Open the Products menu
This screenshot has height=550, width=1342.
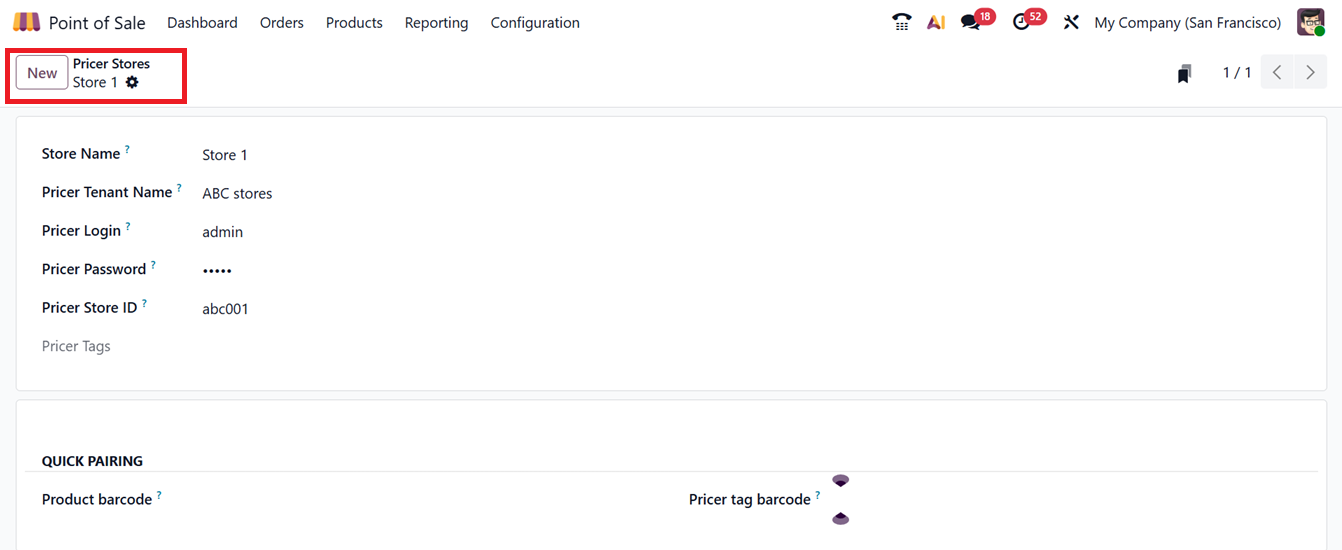(354, 22)
